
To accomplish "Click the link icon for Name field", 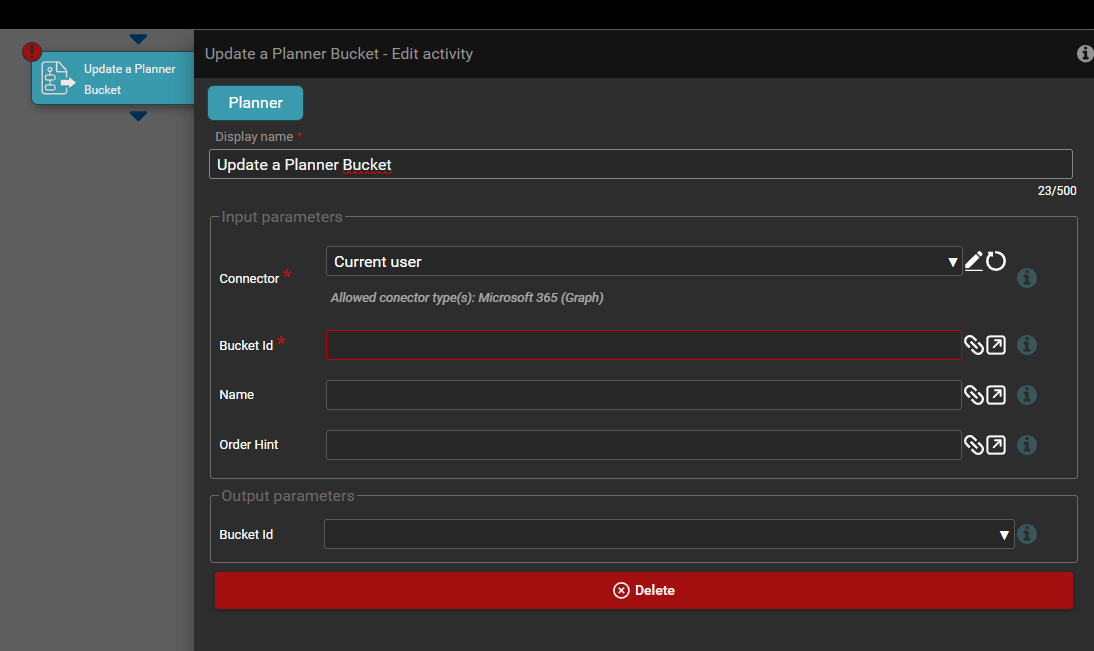I will point(974,395).
